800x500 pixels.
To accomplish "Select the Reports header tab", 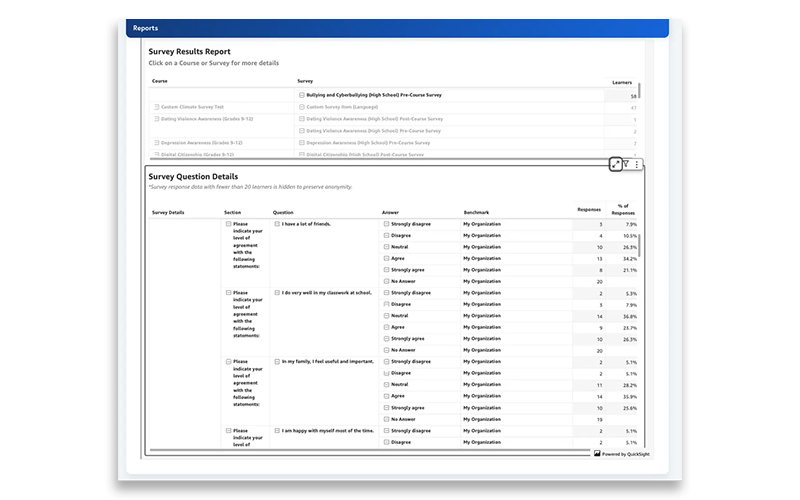I will pyautogui.click(x=145, y=28).
